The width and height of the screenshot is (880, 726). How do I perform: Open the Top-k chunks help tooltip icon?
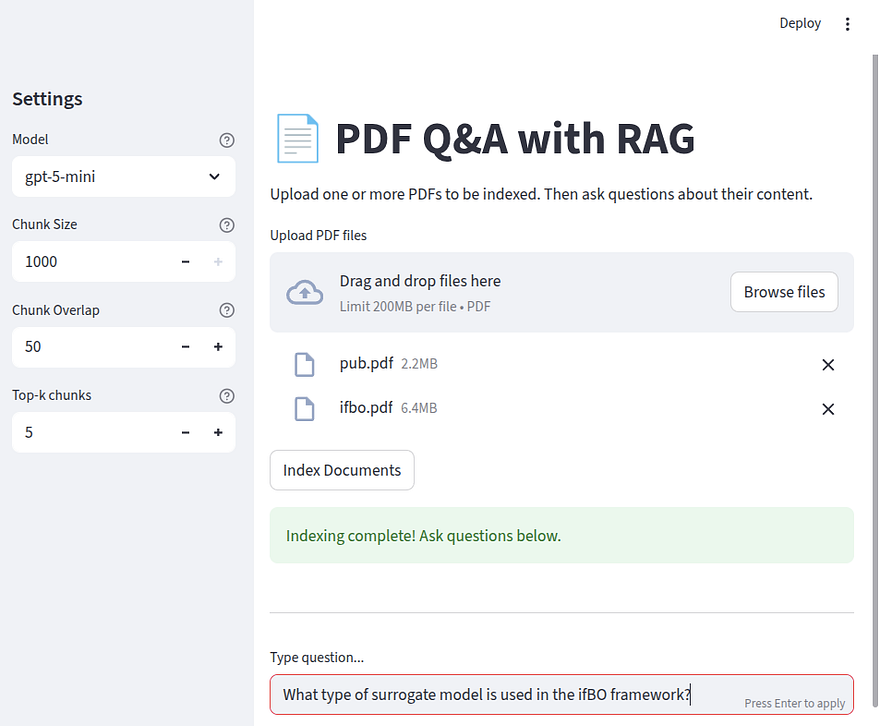[x=227, y=395]
